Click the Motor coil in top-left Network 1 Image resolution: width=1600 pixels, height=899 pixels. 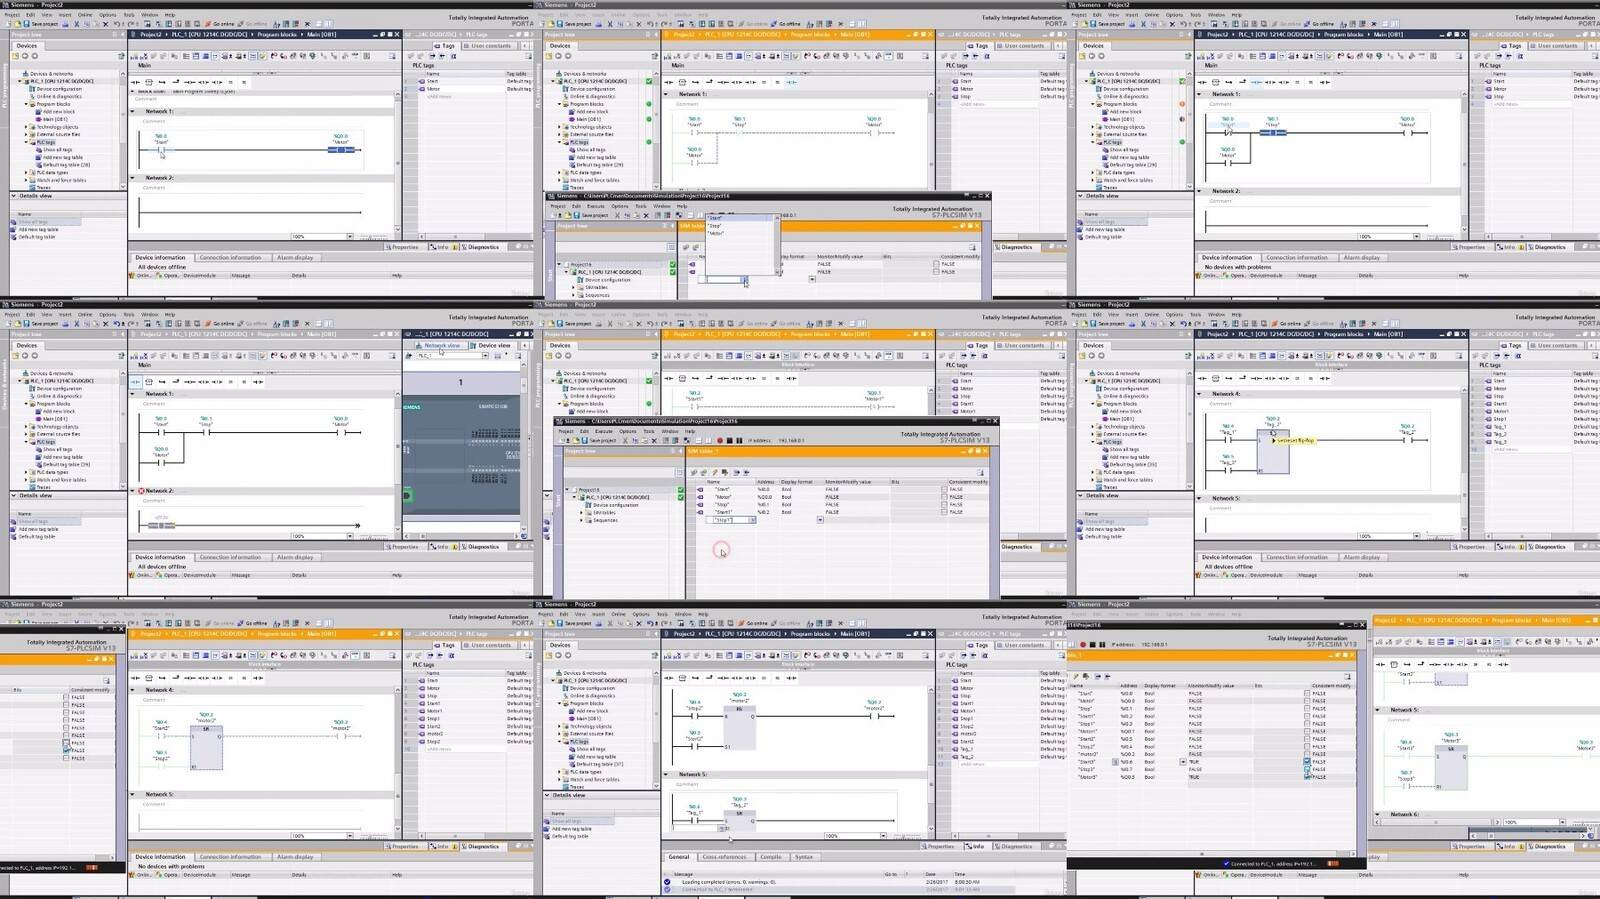pos(341,150)
